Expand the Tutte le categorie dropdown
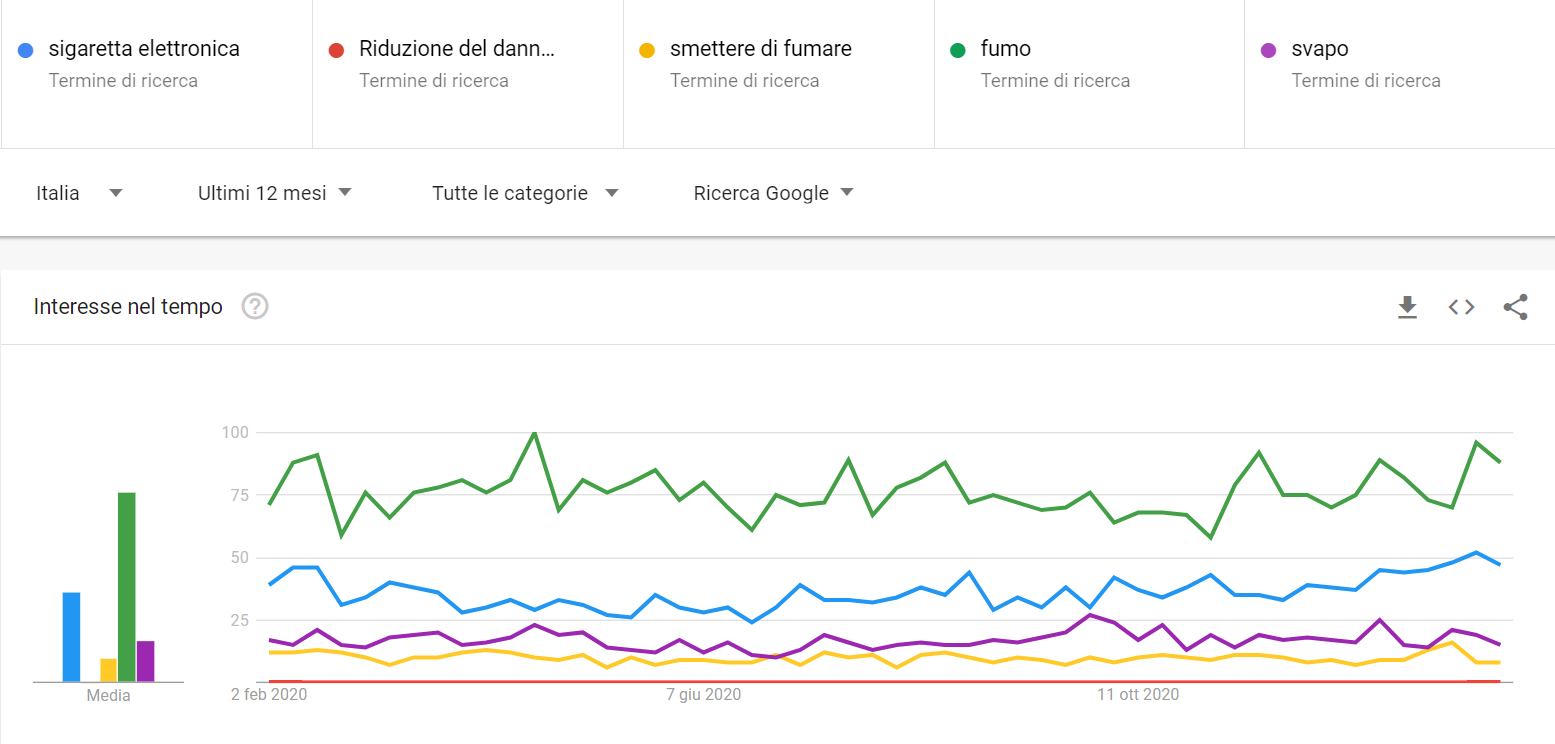The image size is (1555, 744). tap(525, 193)
